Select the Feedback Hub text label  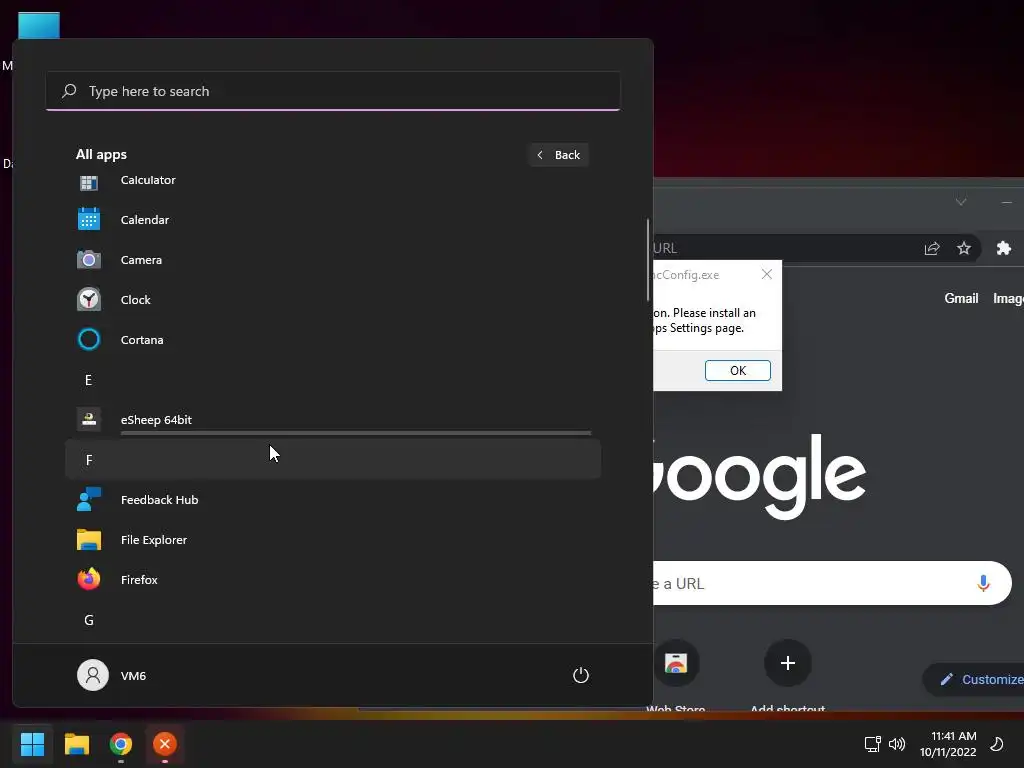pyautogui.click(x=159, y=500)
